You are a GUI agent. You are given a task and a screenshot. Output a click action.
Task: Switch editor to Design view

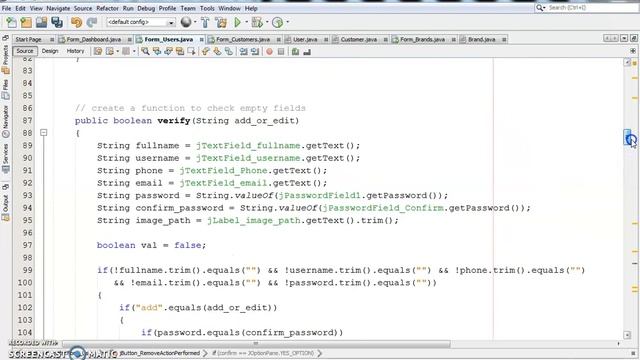[x=50, y=51]
